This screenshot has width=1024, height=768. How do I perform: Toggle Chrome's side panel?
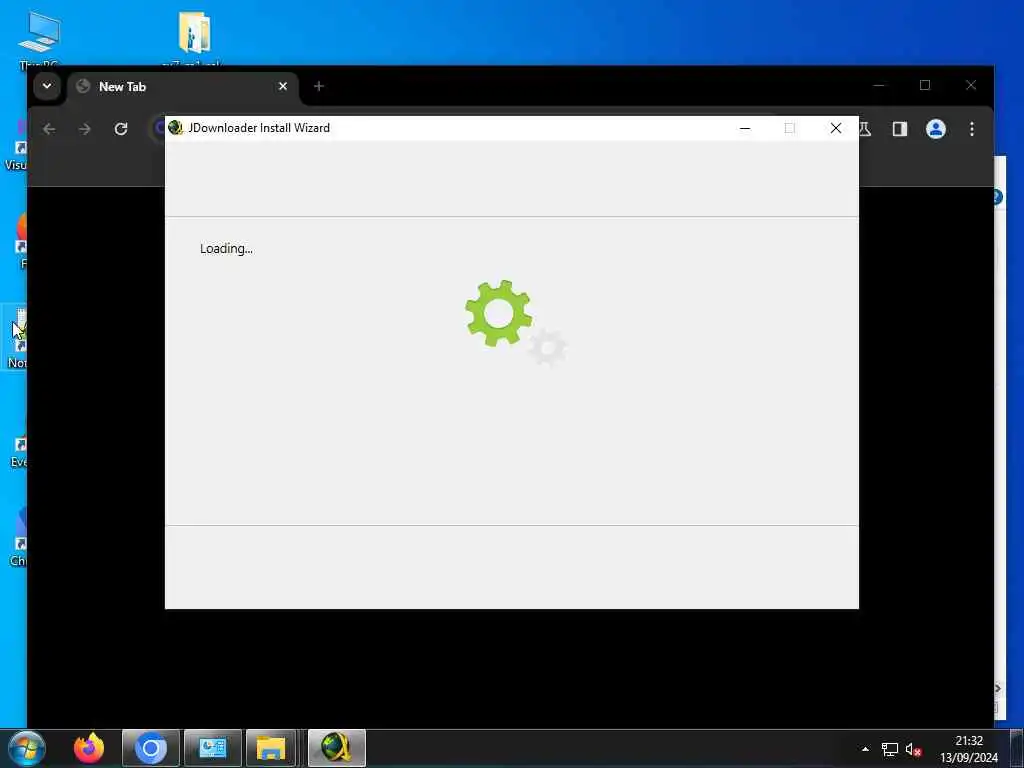point(900,129)
